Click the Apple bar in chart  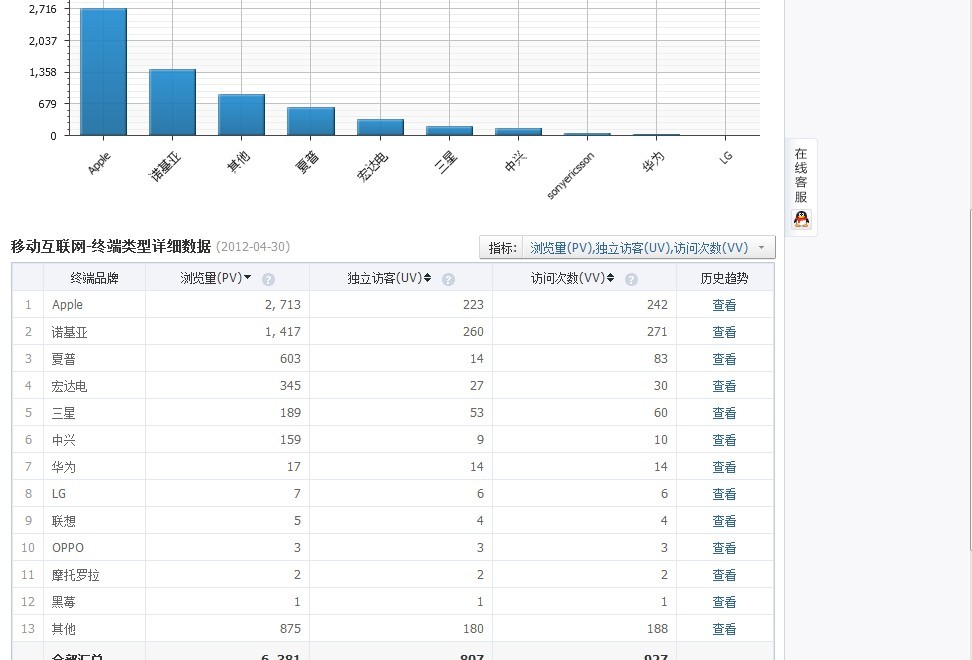point(104,72)
